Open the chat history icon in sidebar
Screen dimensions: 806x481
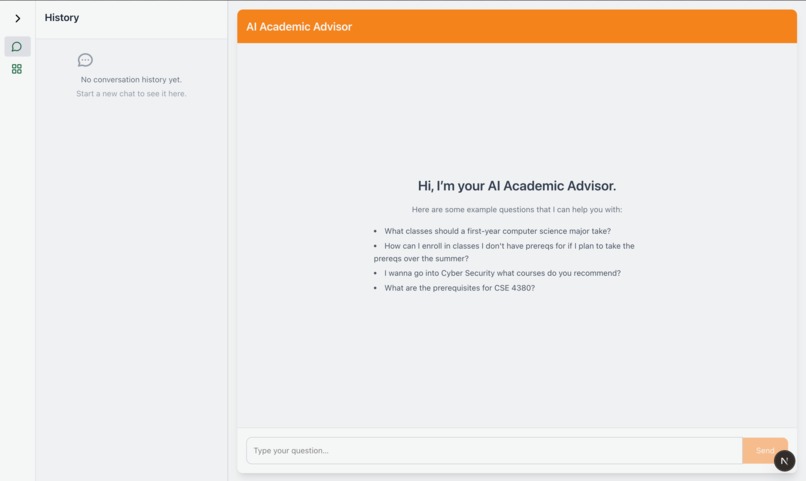[17, 47]
